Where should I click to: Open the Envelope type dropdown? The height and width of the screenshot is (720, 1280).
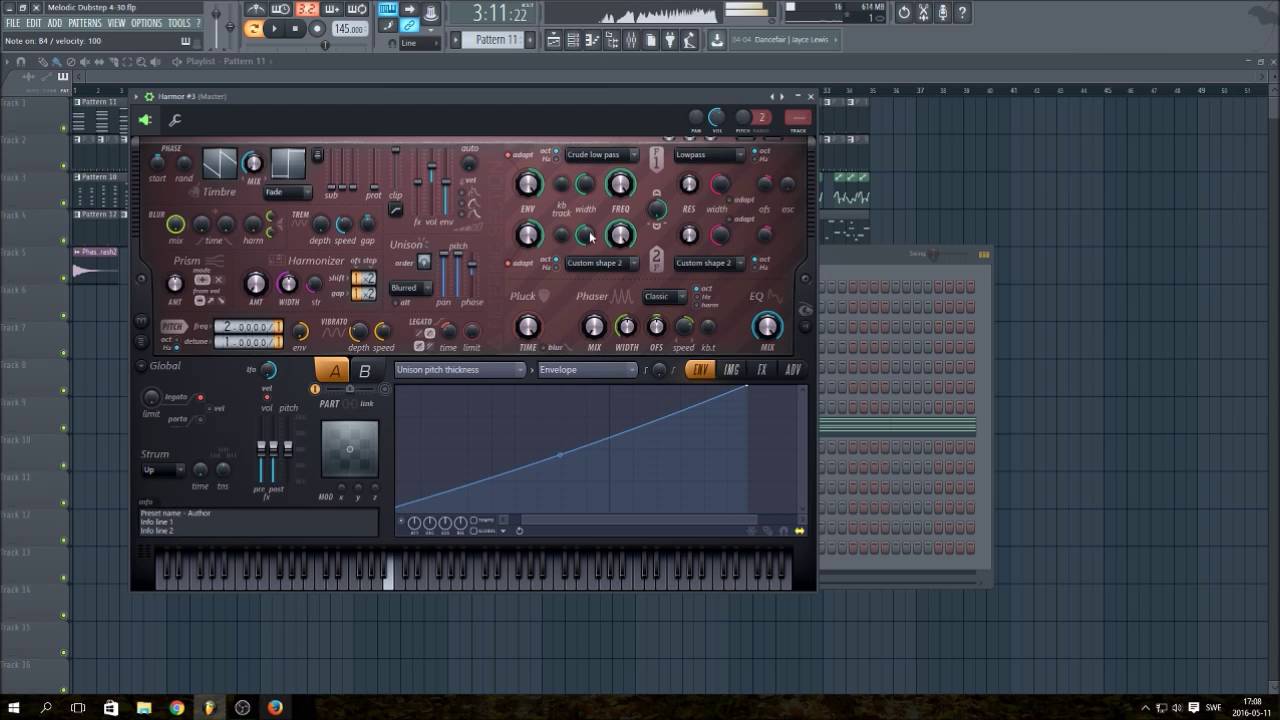click(x=586, y=370)
